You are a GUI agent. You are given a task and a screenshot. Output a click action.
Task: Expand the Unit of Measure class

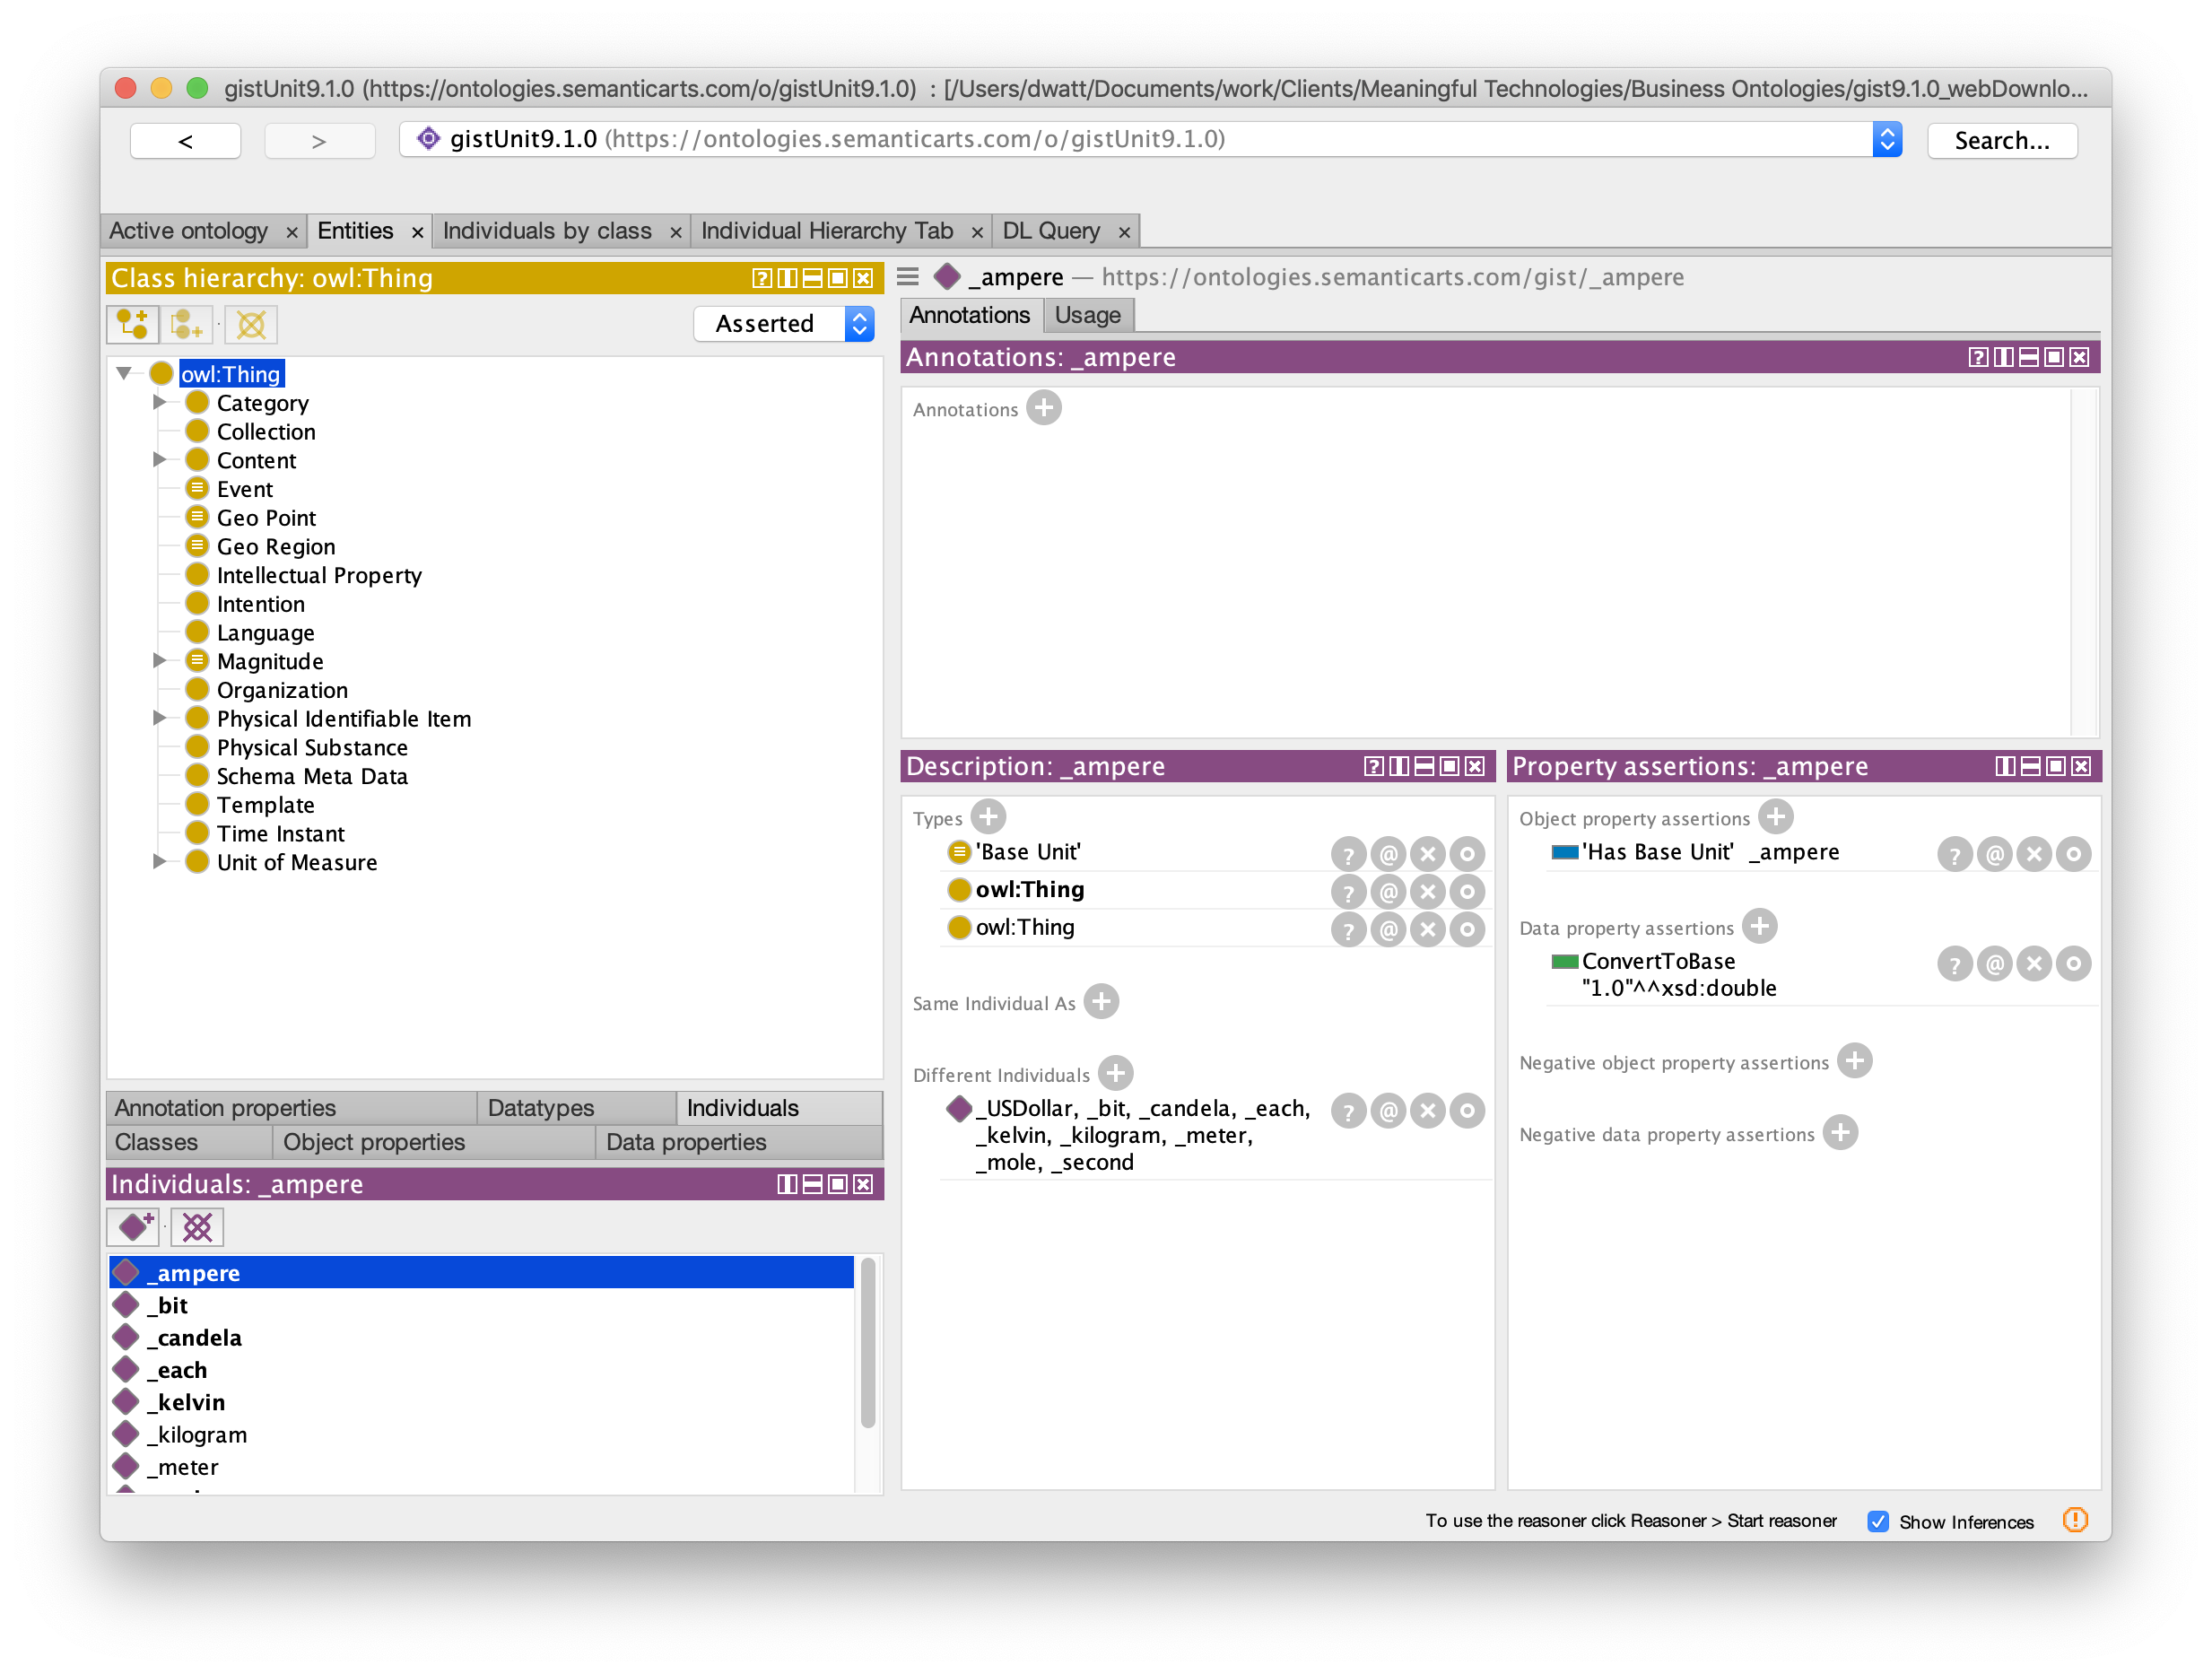point(160,862)
